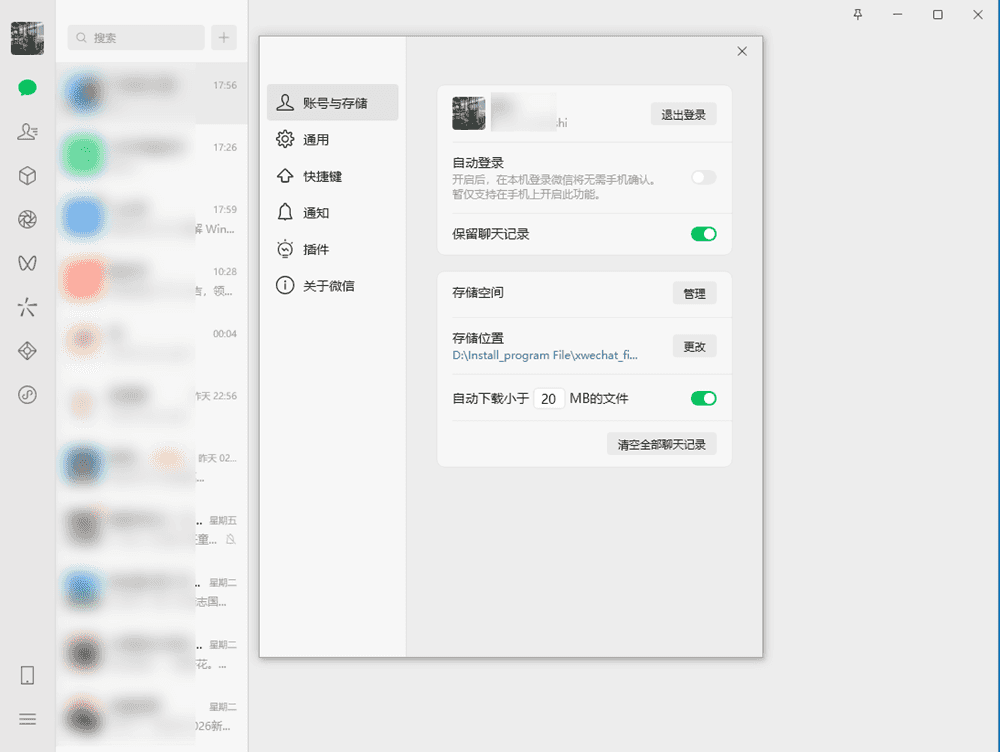
Task: Open the Moments shutter icon
Action: (27, 220)
